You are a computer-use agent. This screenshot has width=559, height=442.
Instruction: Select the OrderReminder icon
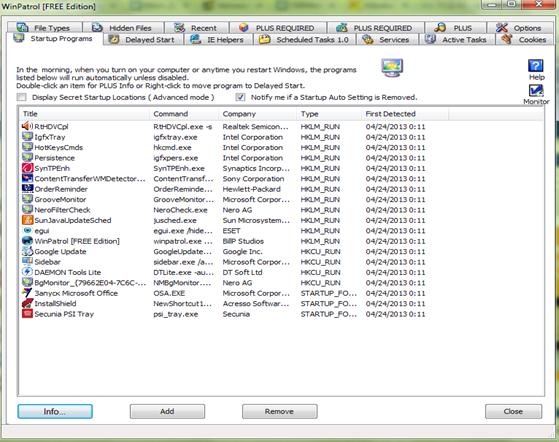tap(27, 189)
